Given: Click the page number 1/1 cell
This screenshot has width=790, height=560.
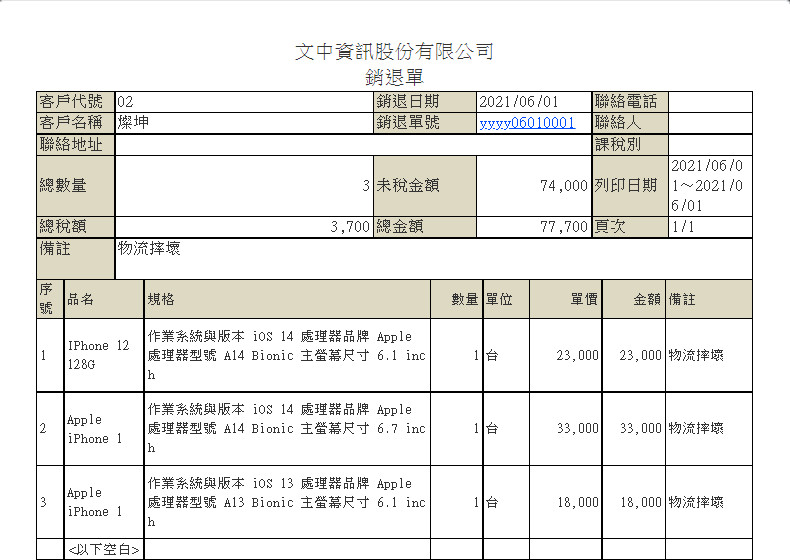Looking at the screenshot, I should click(684, 227).
